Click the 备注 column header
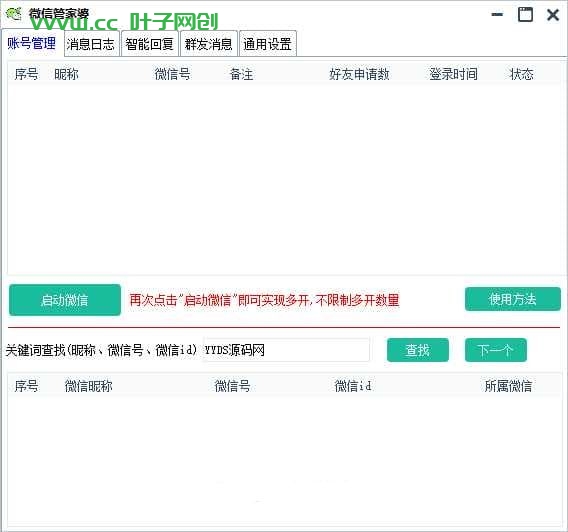 [x=241, y=74]
